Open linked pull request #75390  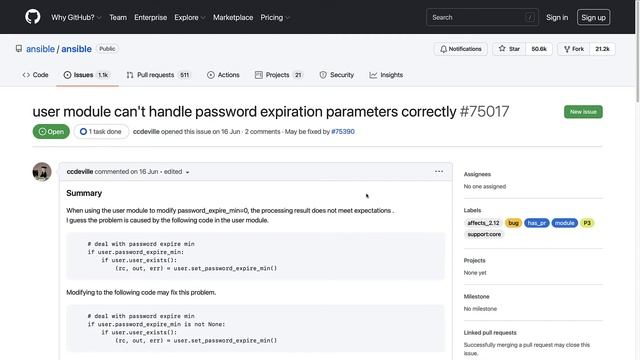point(343,131)
